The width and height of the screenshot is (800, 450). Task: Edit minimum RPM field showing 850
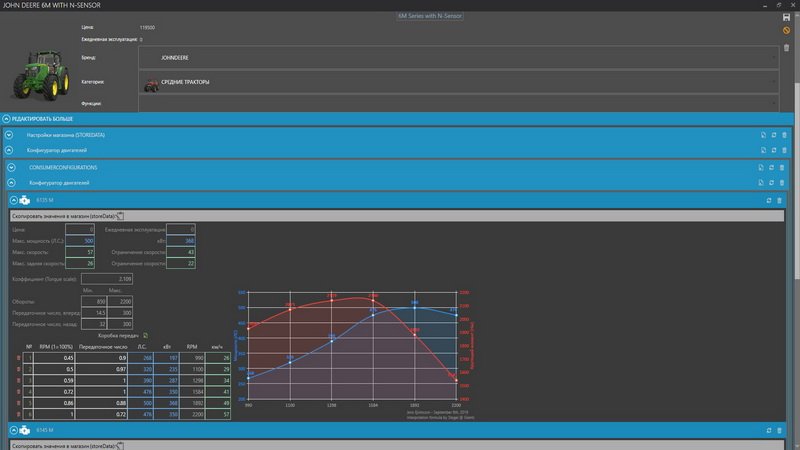(x=94, y=302)
